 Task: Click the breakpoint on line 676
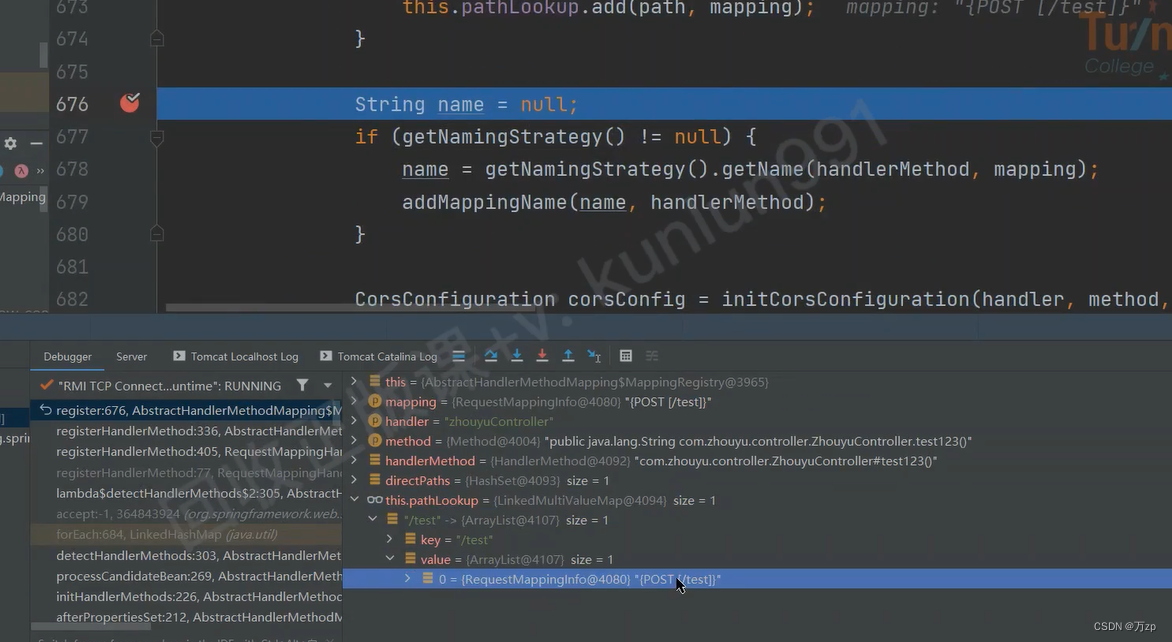tap(129, 103)
